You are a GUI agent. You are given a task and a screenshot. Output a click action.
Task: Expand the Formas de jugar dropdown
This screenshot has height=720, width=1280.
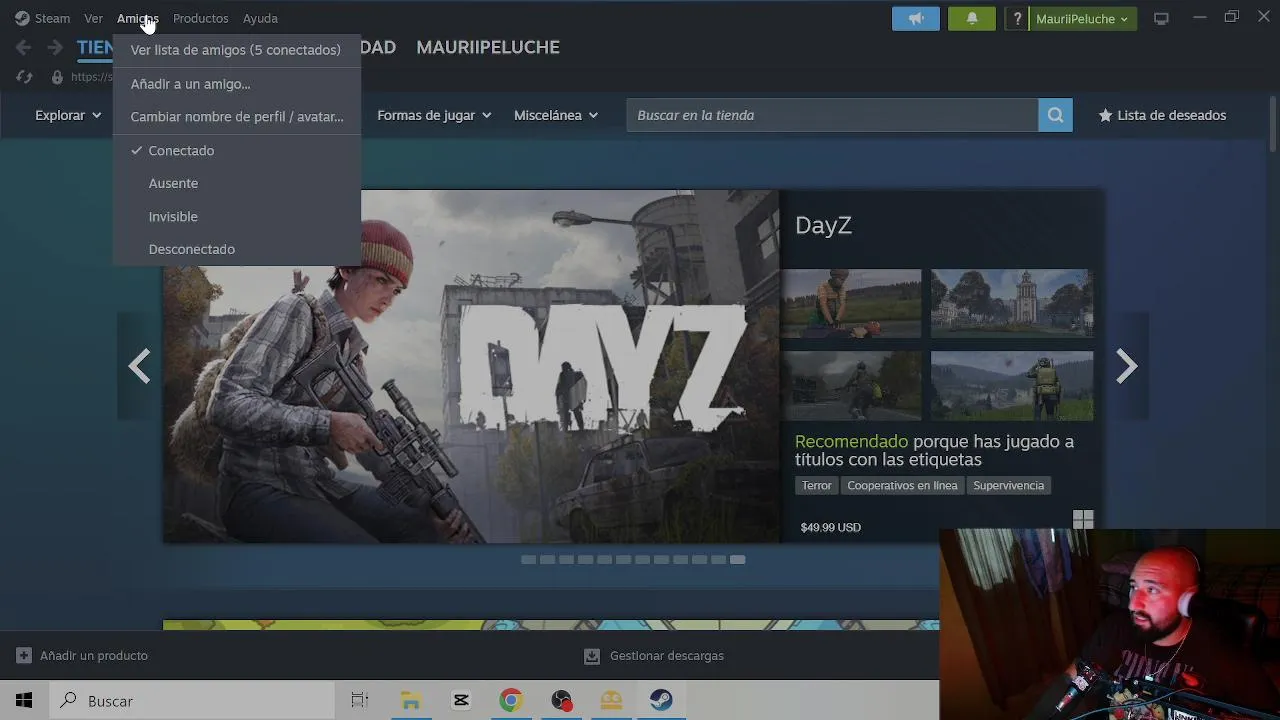click(434, 115)
